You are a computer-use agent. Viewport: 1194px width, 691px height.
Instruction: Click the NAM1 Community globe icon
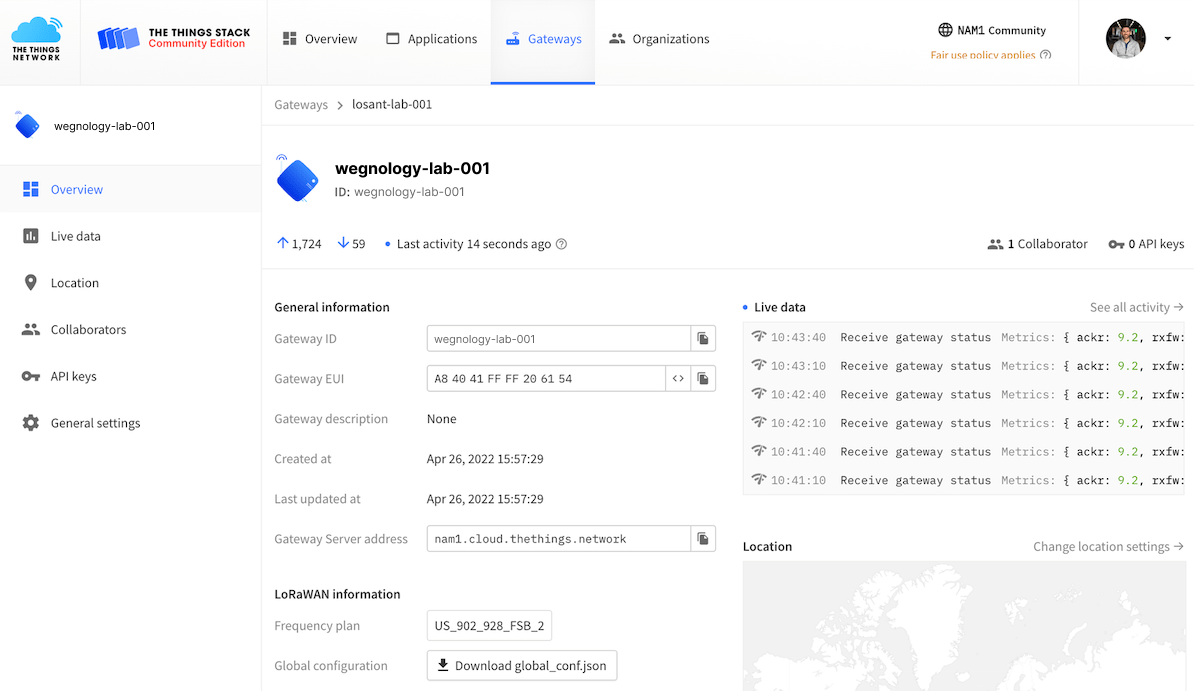945,30
